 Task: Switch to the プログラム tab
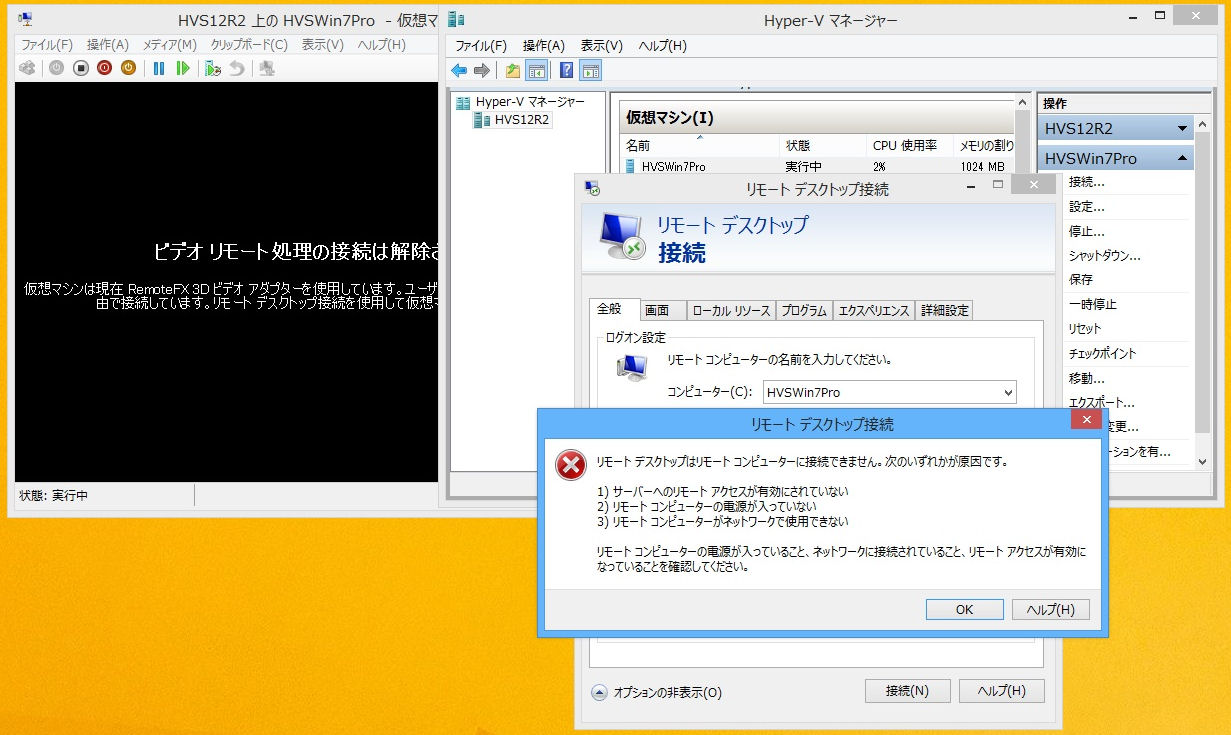click(804, 310)
